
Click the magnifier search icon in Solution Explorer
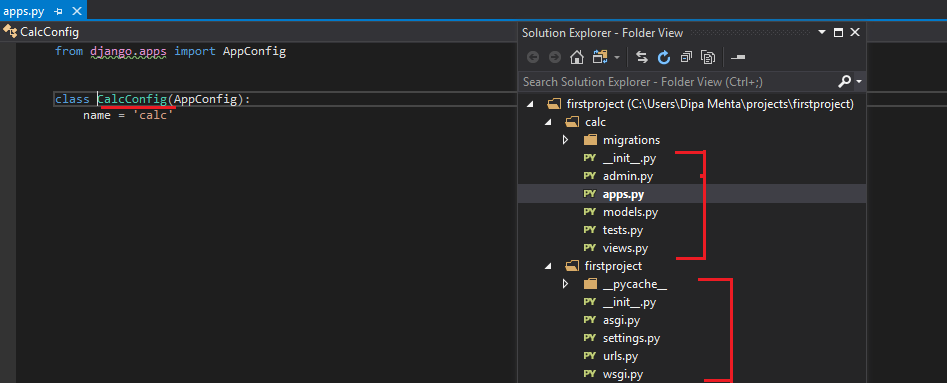[x=845, y=81]
